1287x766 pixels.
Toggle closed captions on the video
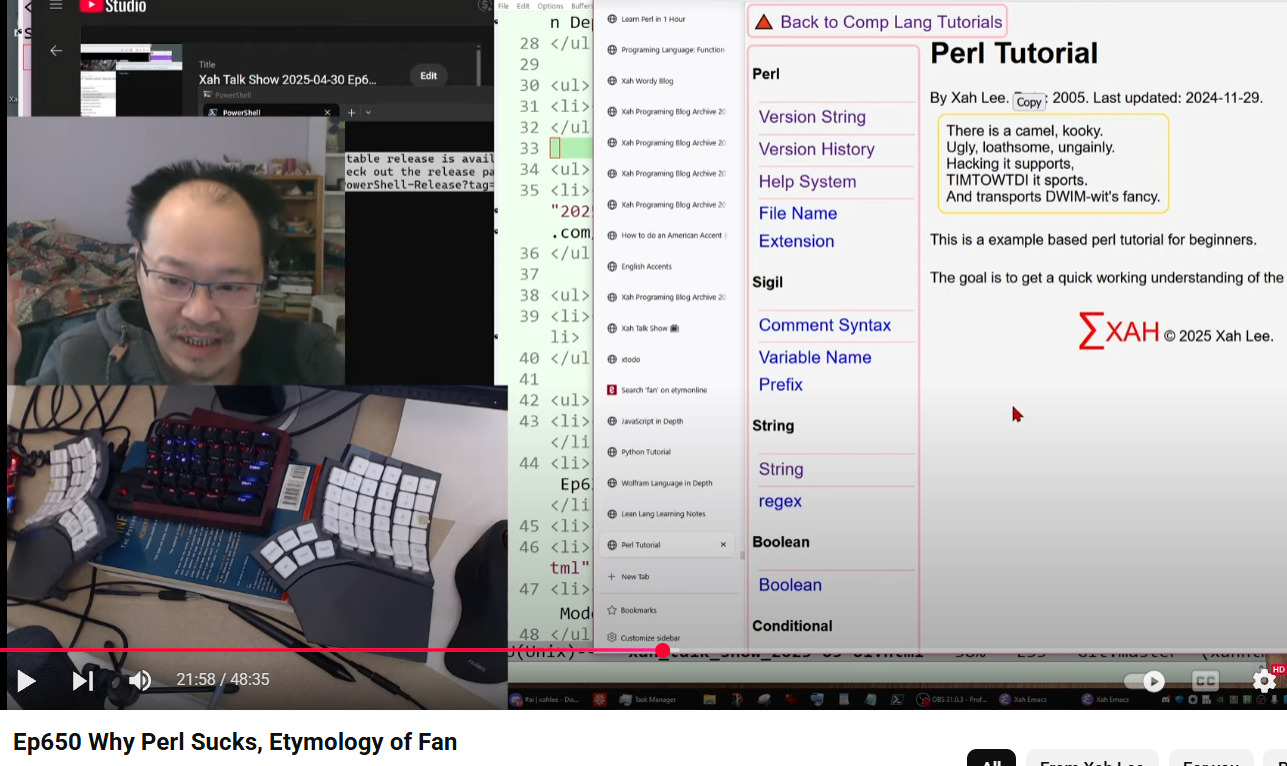click(1206, 682)
